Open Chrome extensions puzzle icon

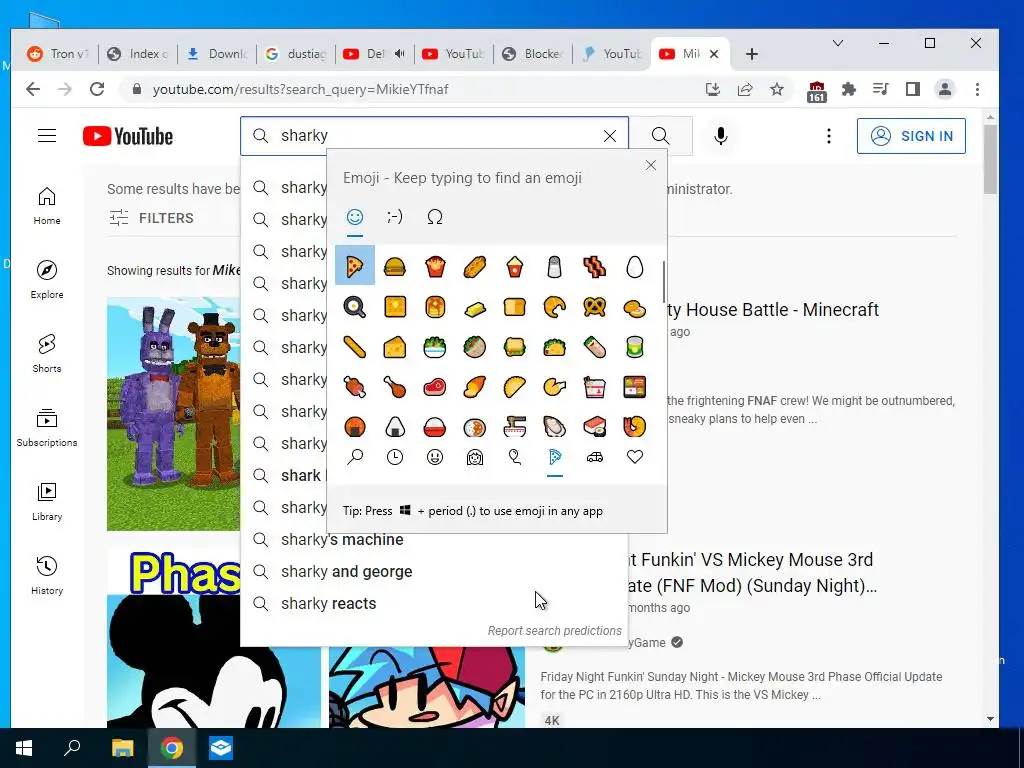click(848, 89)
